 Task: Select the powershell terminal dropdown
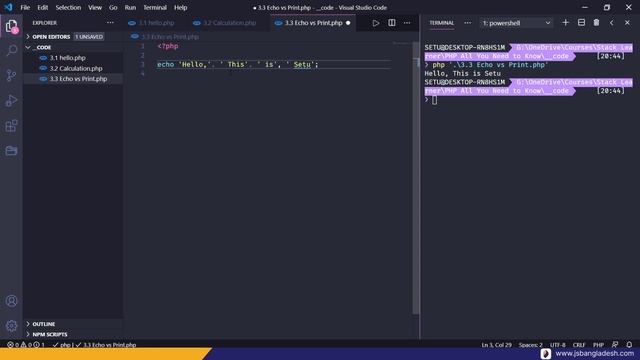pyautogui.click(x=516, y=23)
